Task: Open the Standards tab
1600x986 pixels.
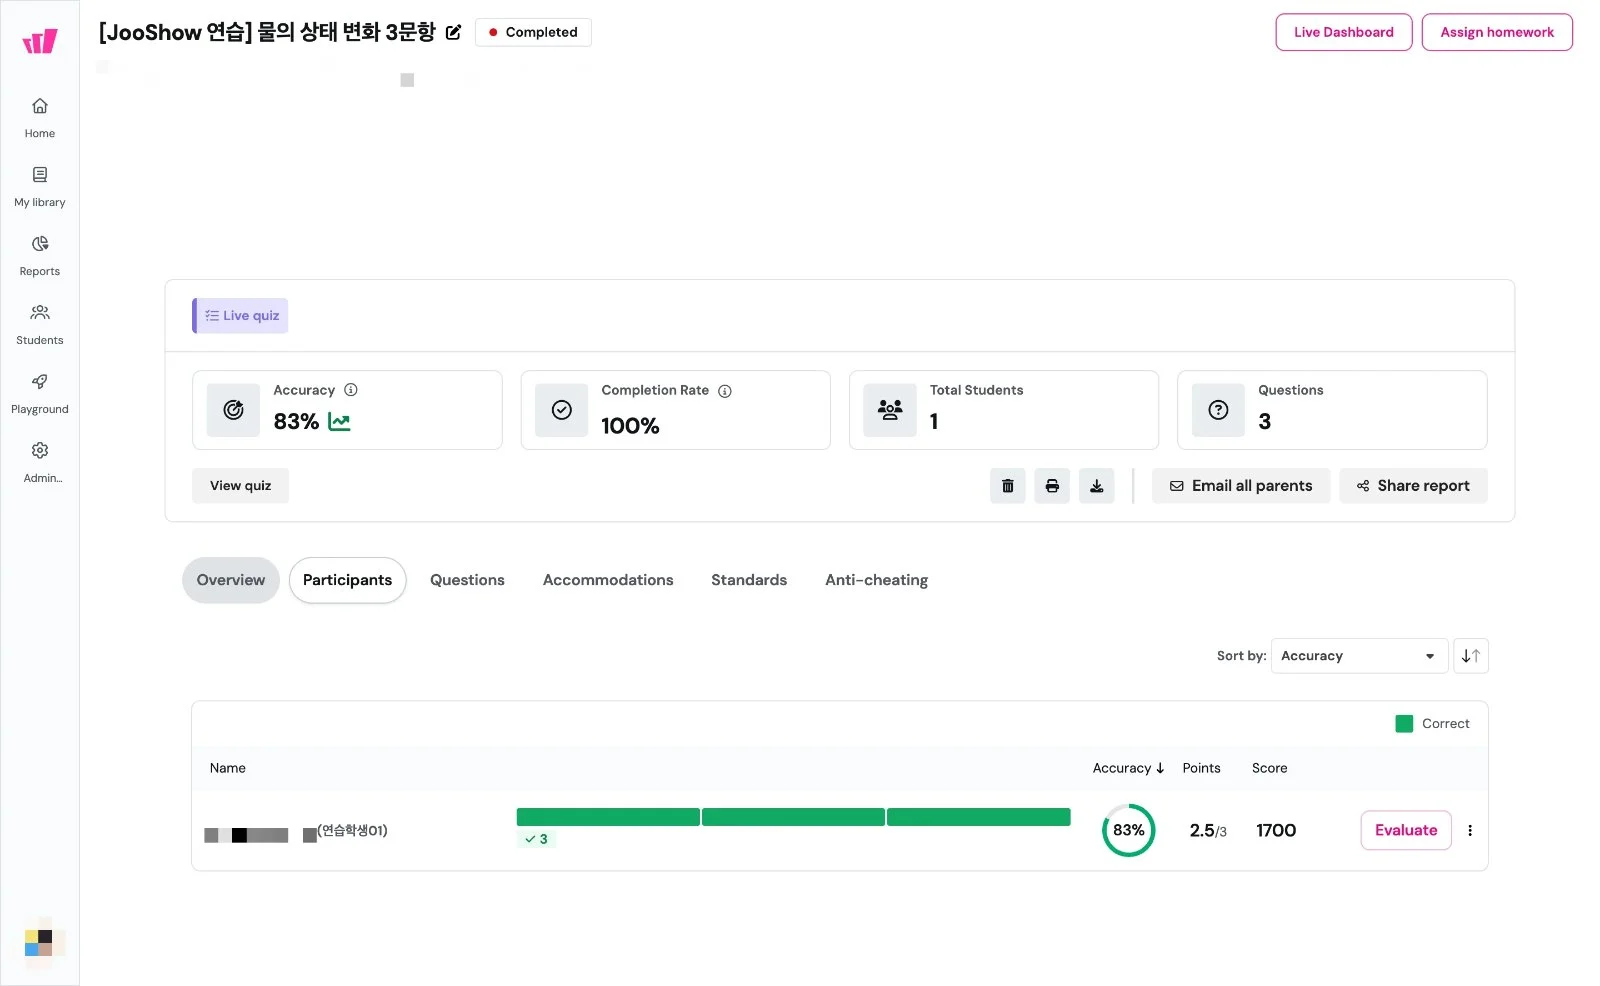Action: (749, 580)
